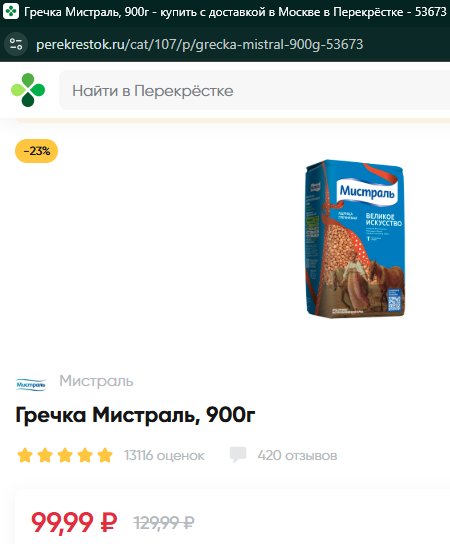This screenshot has height=544, width=450.
Task: Open the Мистраль brand name link
Action: (x=96, y=381)
